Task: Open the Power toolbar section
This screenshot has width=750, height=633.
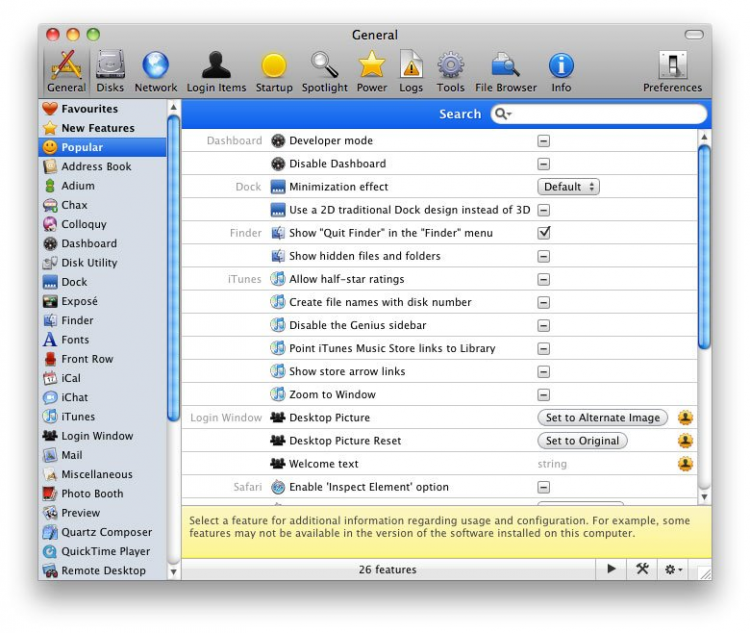Action: pyautogui.click(x=372, y=71)
